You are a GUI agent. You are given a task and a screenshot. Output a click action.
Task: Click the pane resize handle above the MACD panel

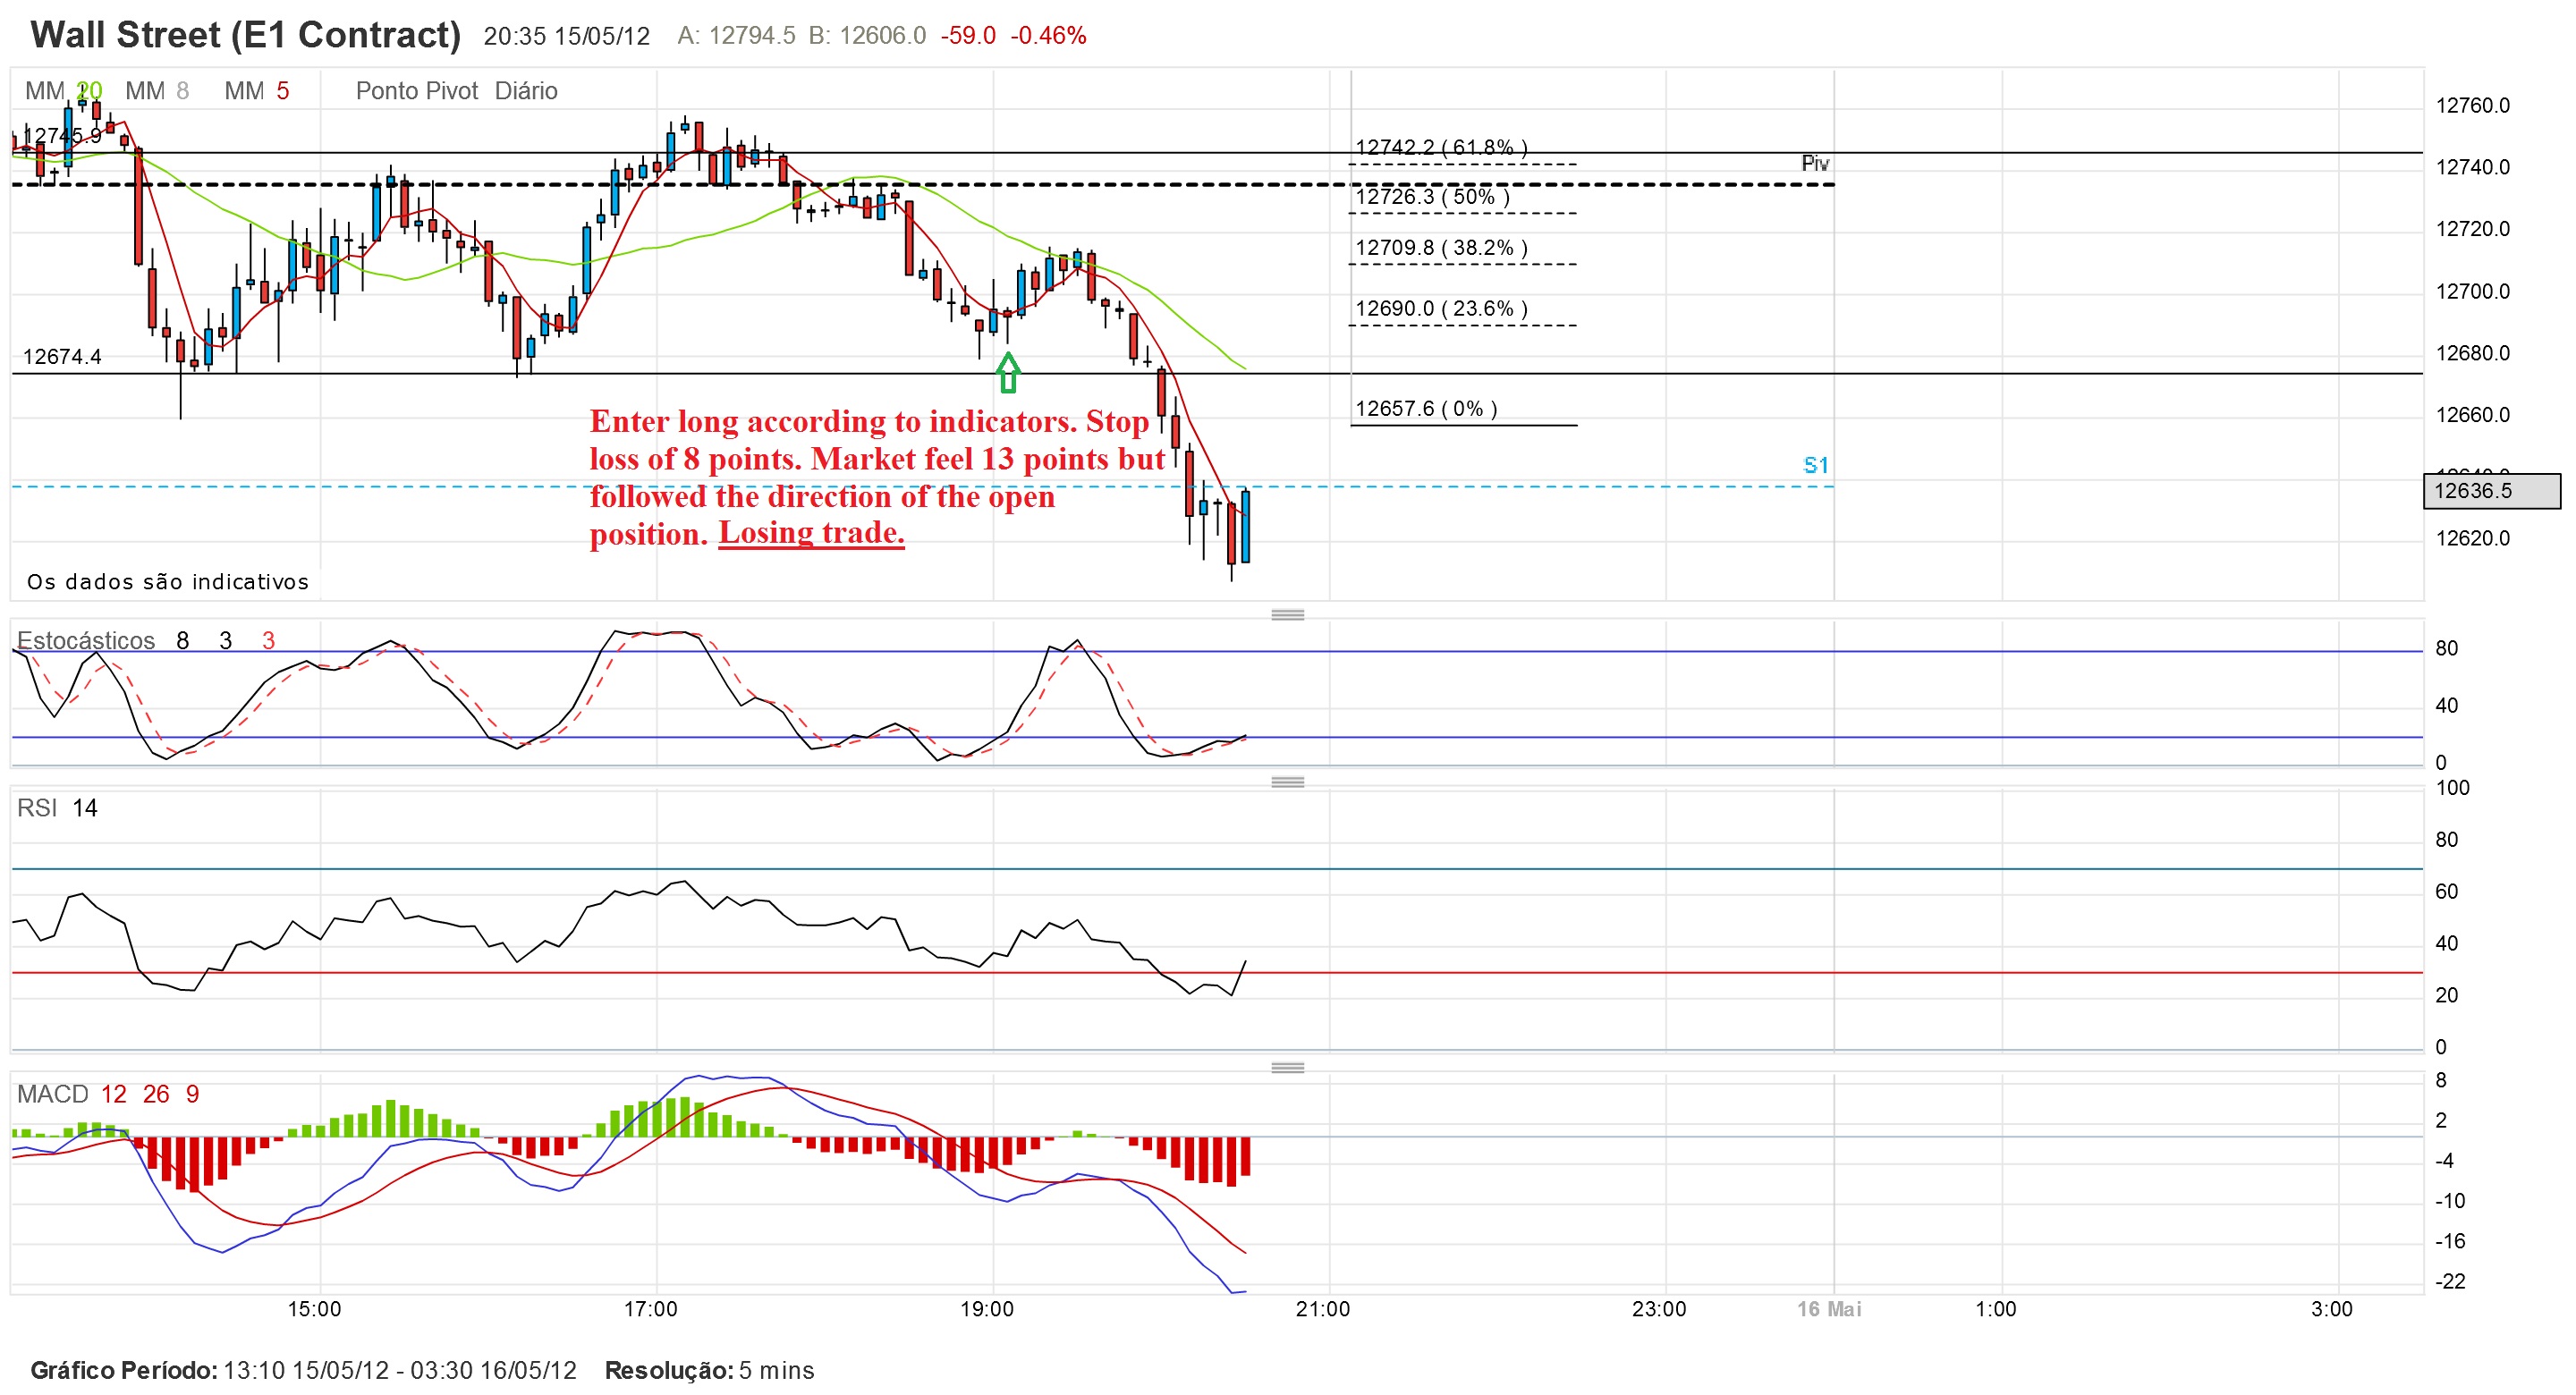click(x=1287, y=1067)
